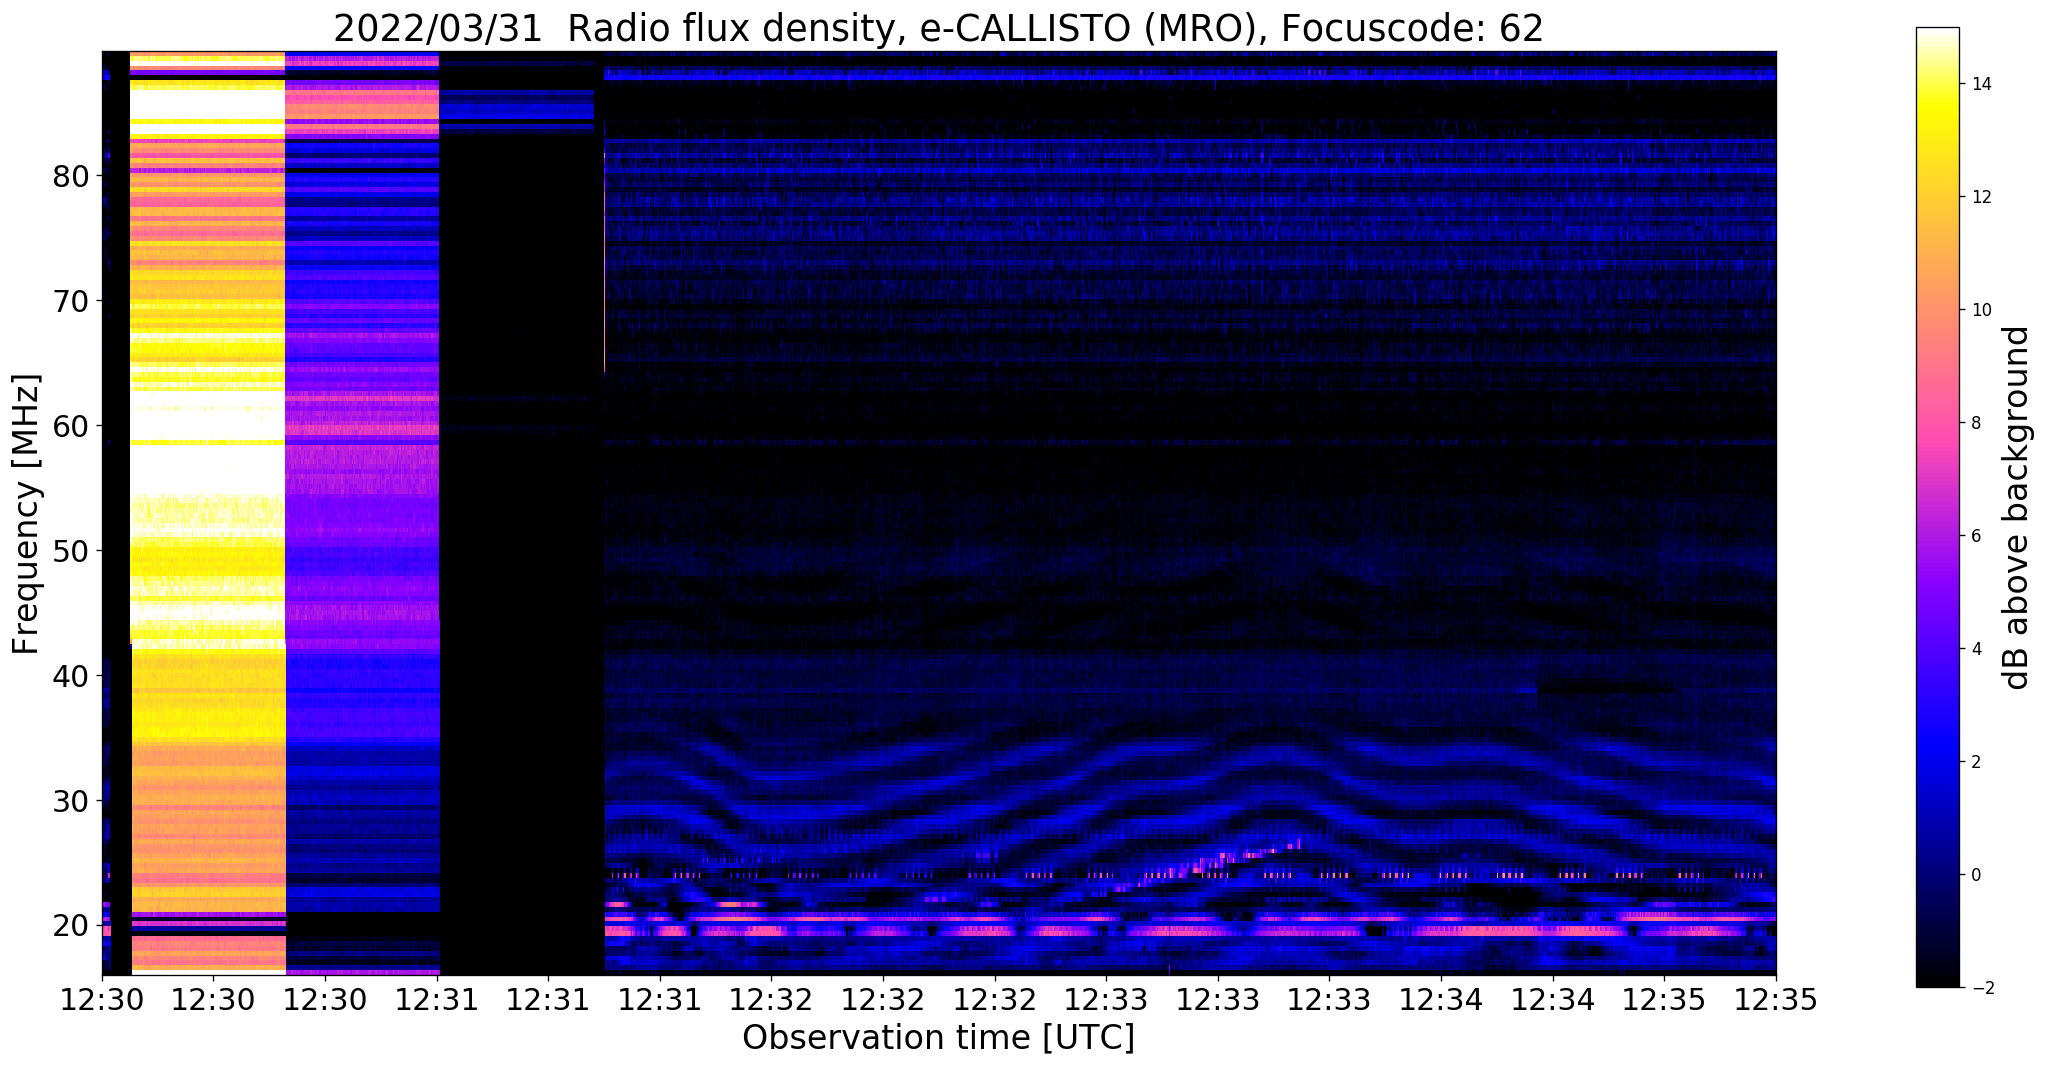Click the bright yellow-white saturated band in spectrogram
2047x1067 pixels.
(x=208, y=512)
